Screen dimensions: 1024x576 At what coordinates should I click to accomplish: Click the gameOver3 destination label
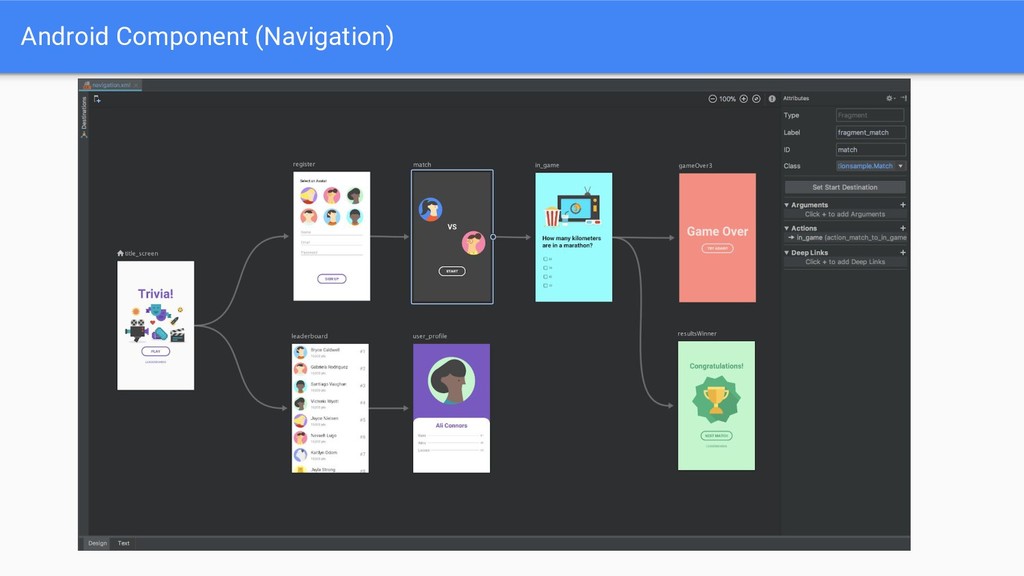point(695,166)
